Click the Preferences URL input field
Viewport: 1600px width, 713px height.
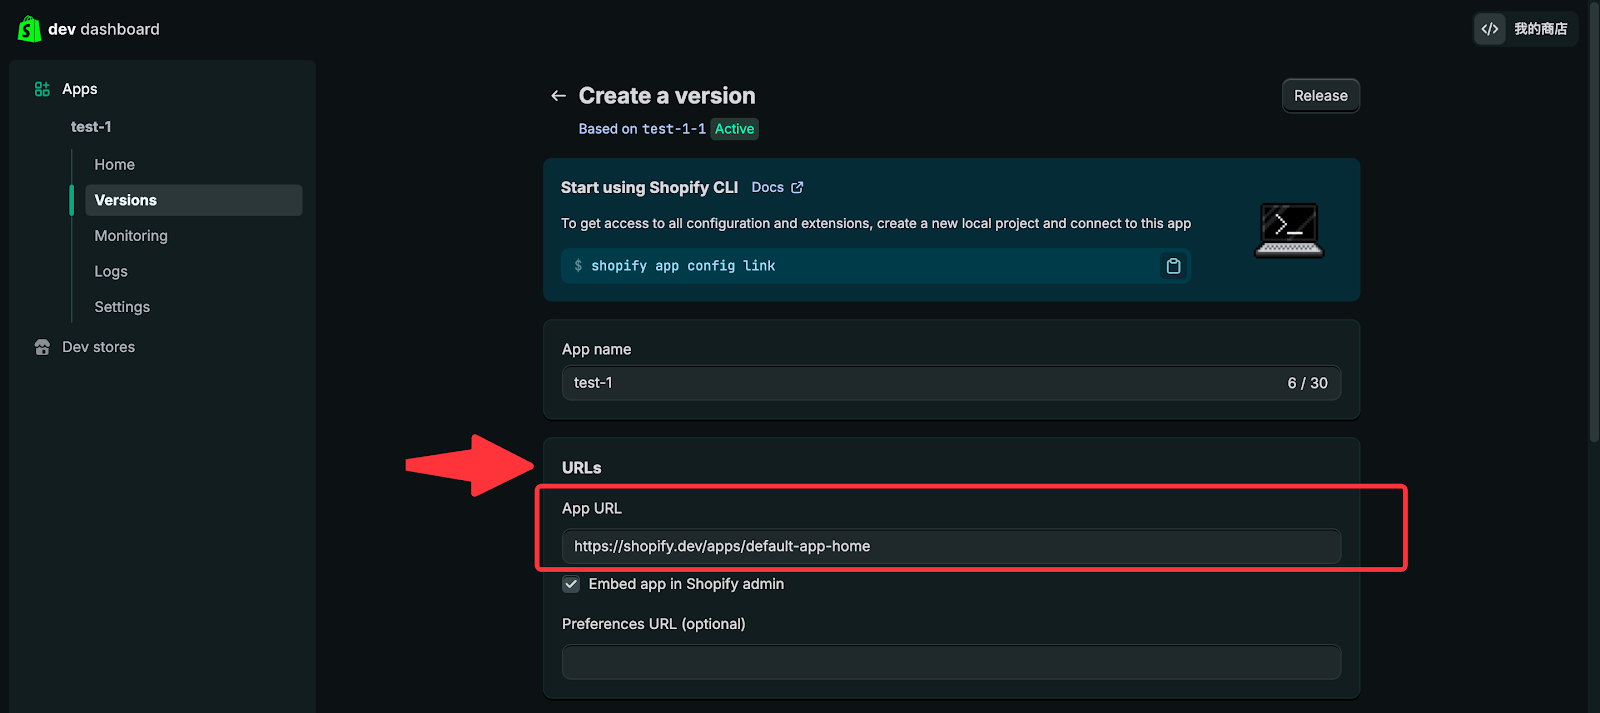pos(950,662)
